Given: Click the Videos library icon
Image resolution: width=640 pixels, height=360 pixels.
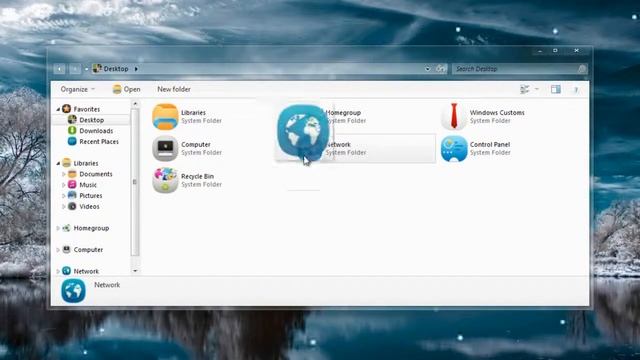Looking at the screenshot, I should click(x=72, y=206).
